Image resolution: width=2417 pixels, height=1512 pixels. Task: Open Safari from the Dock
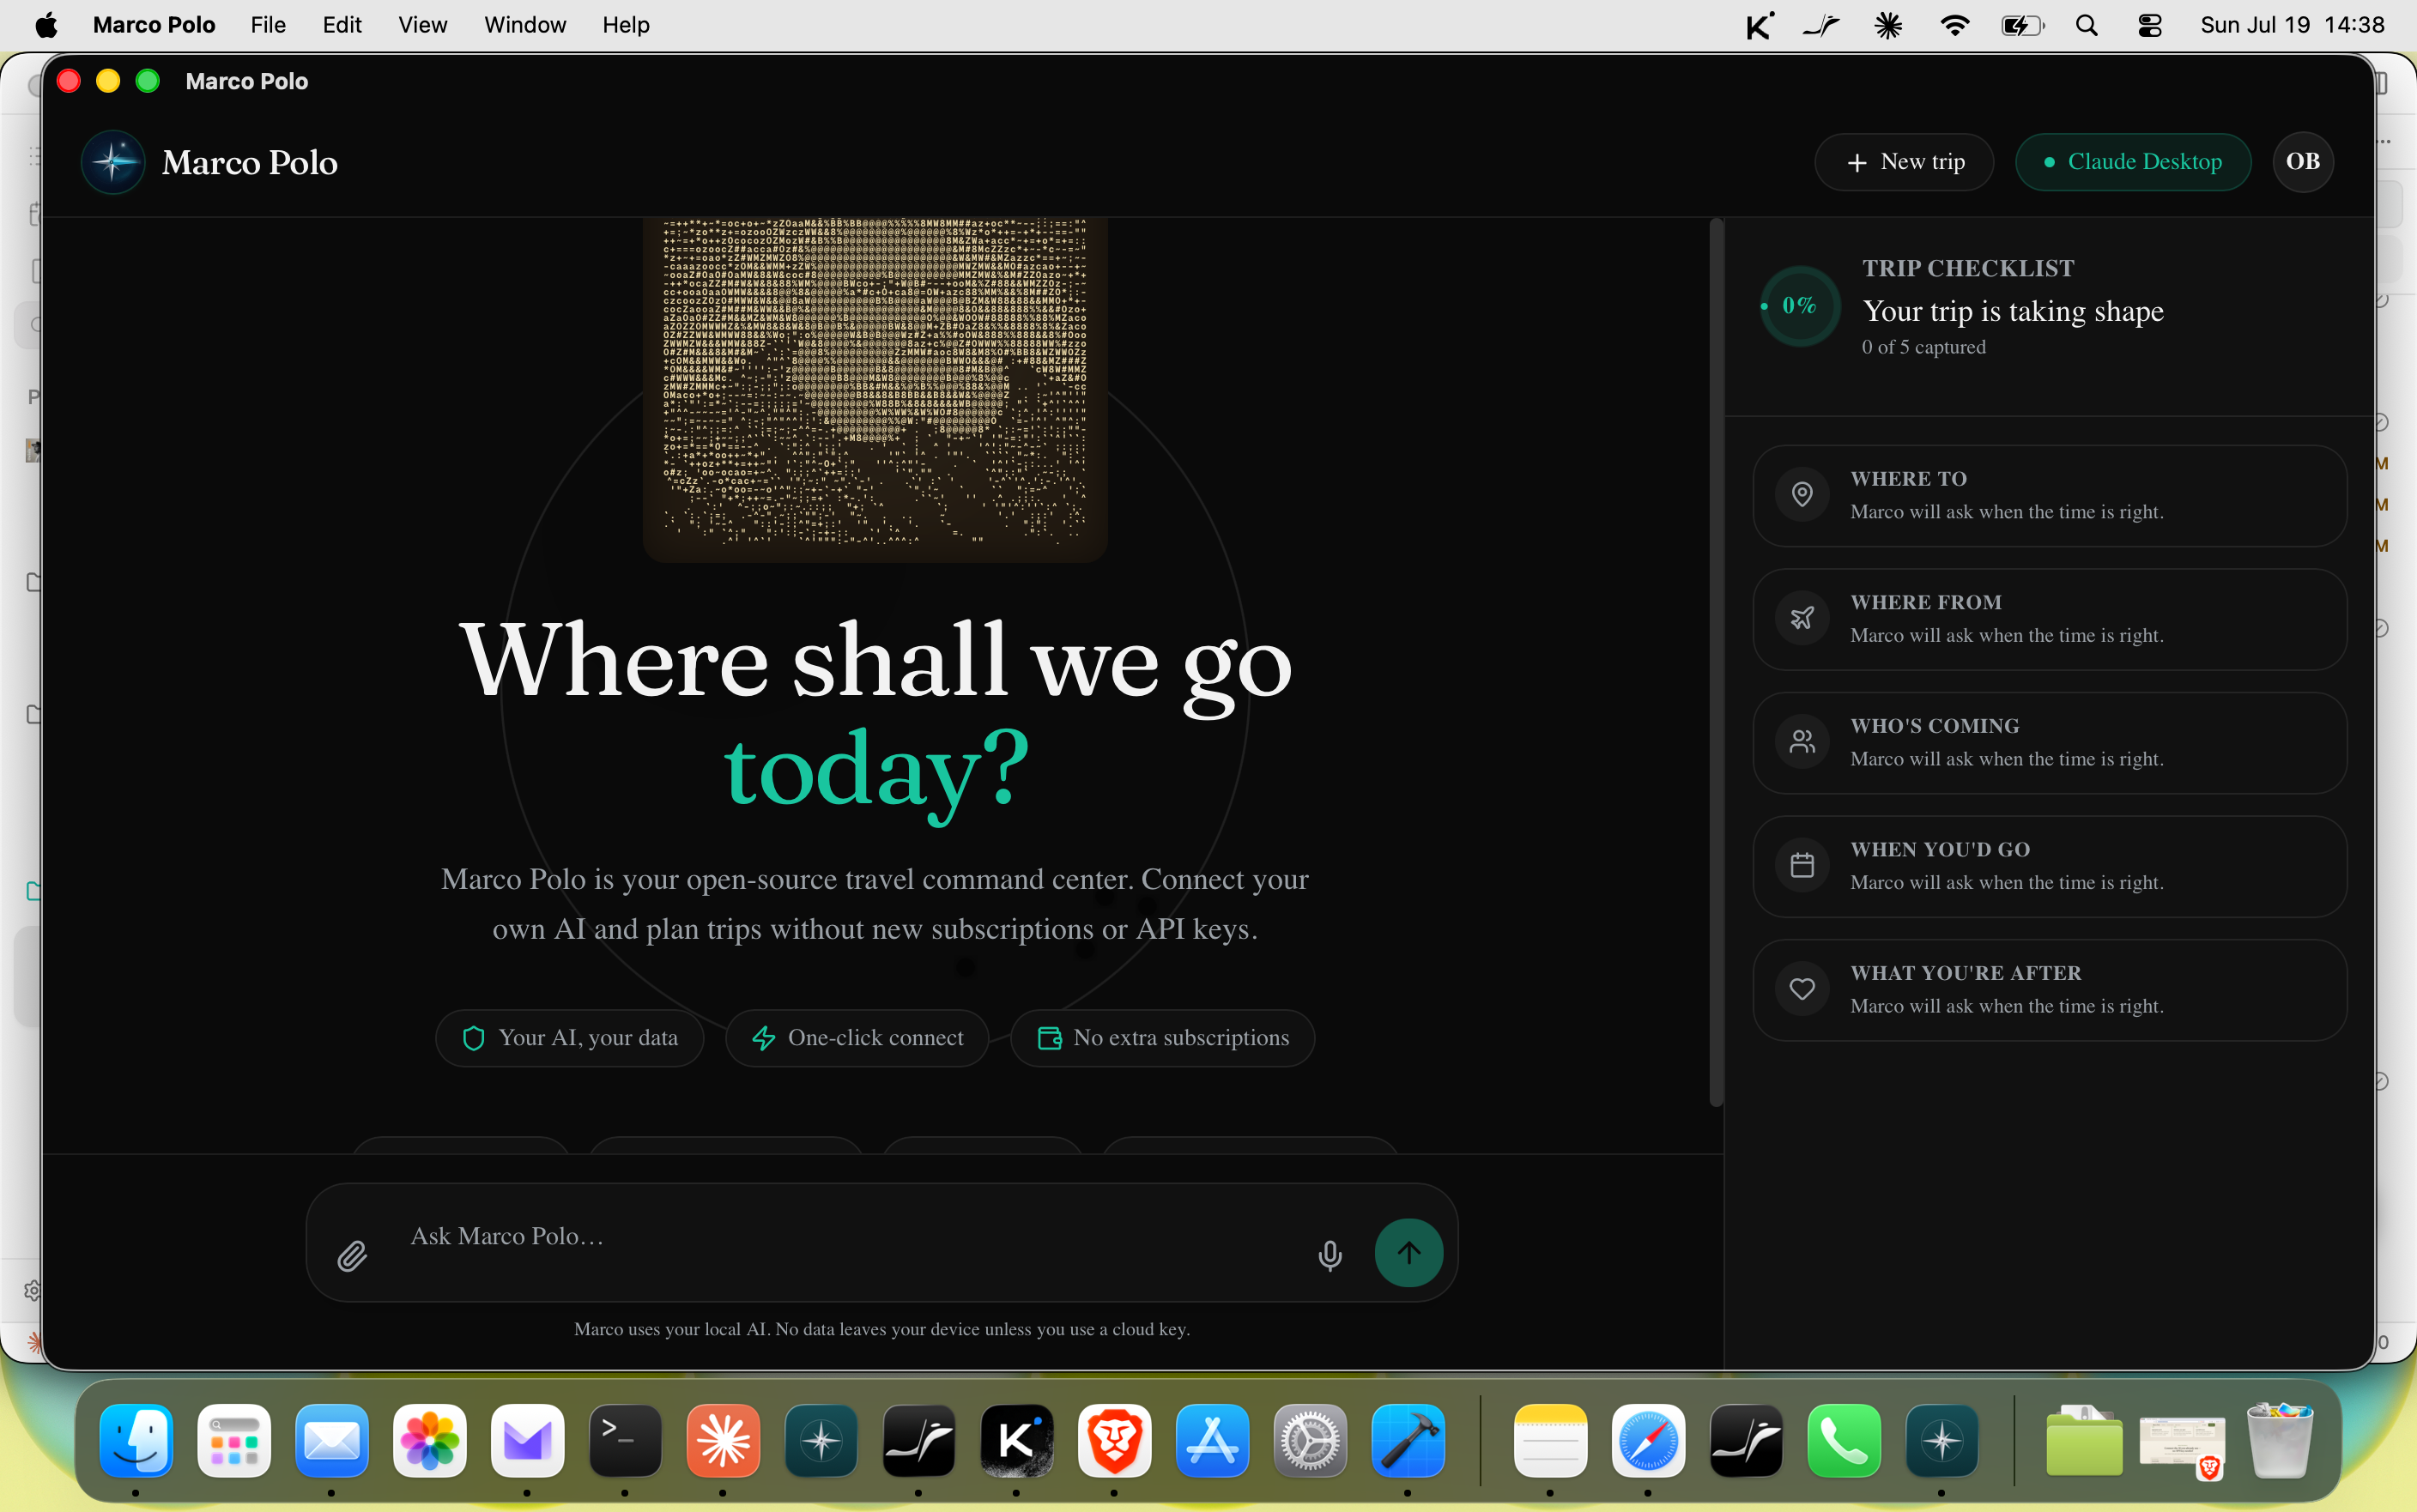click(1648, 1441)
